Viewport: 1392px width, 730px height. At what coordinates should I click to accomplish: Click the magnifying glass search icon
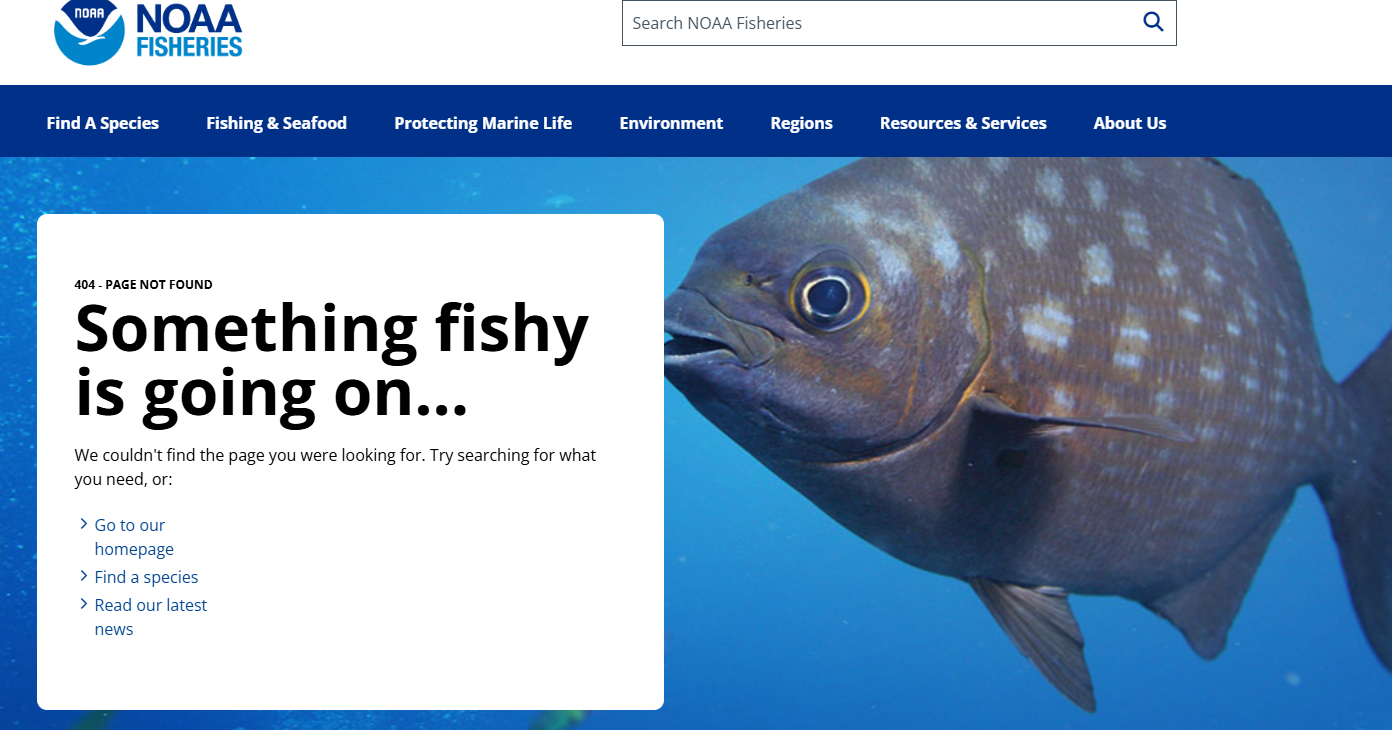(1153, 22)
